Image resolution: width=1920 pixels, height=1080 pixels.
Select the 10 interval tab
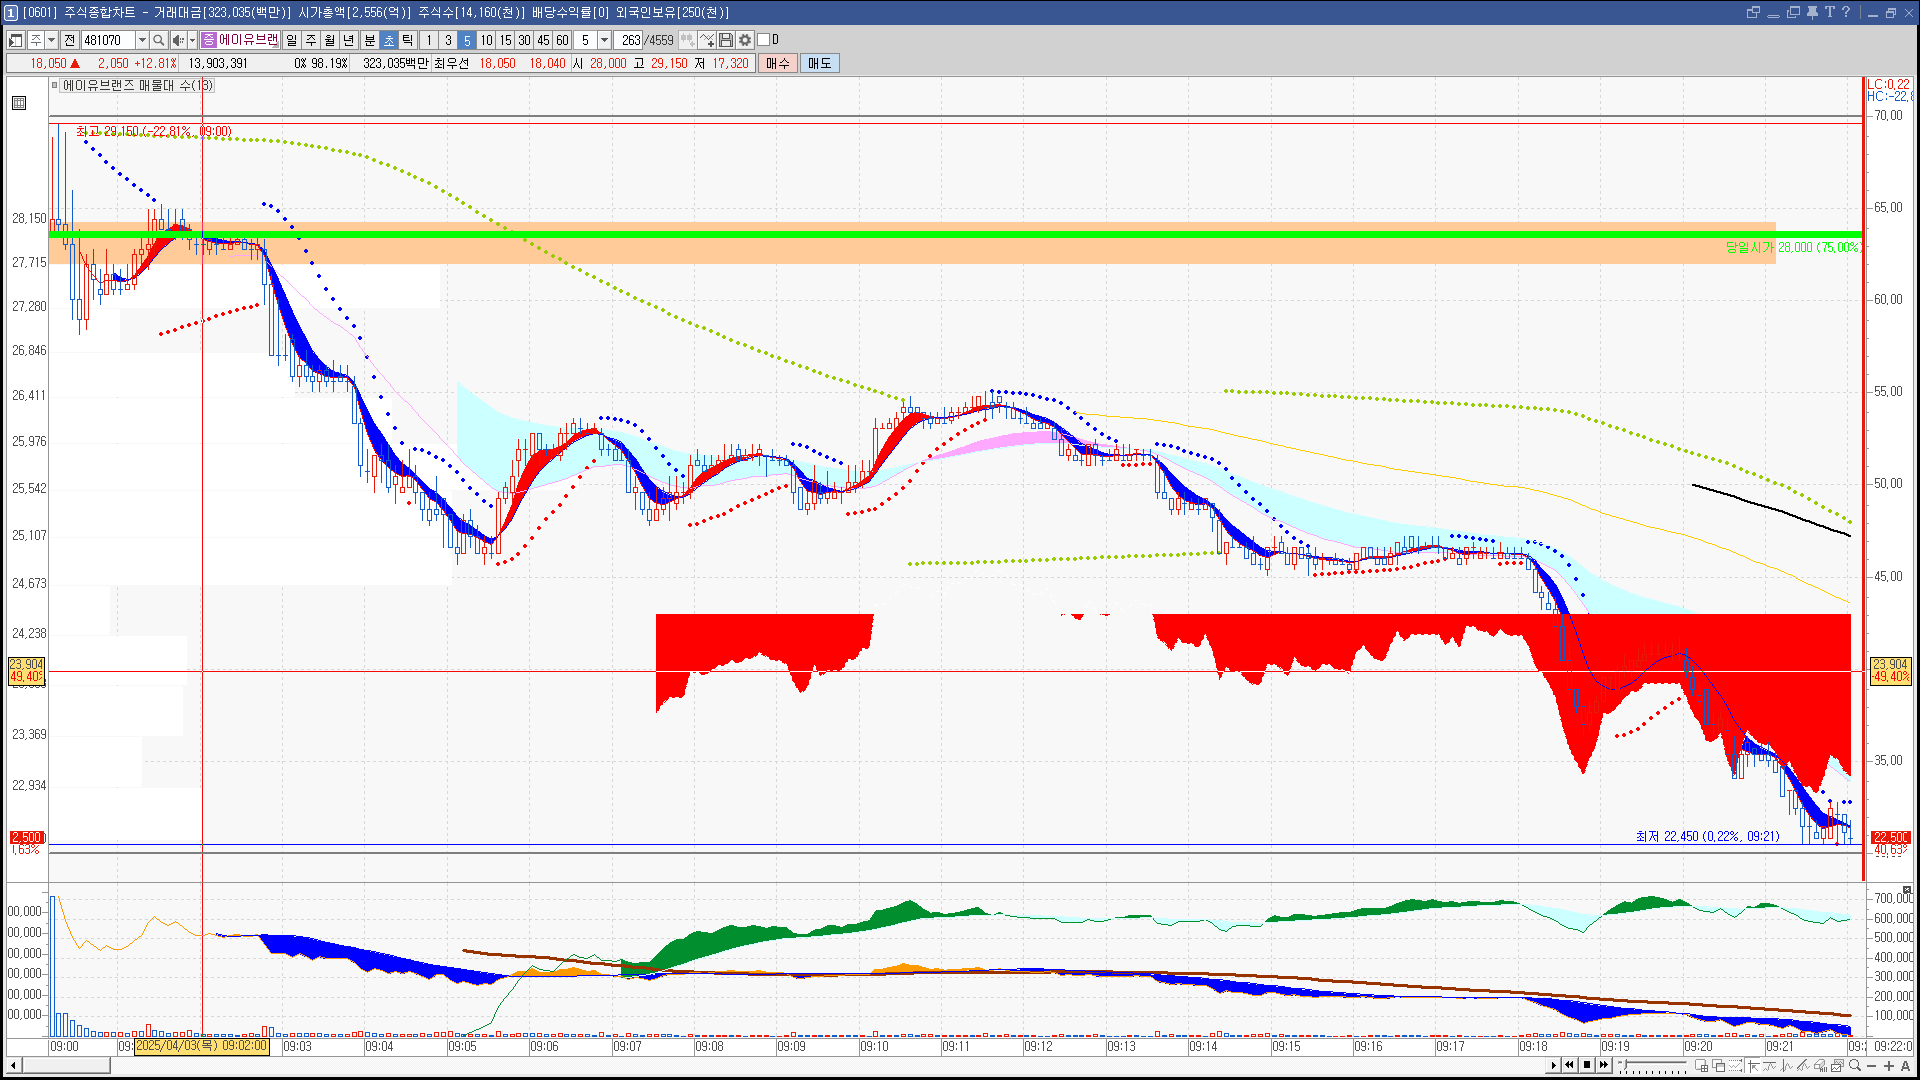486,40
